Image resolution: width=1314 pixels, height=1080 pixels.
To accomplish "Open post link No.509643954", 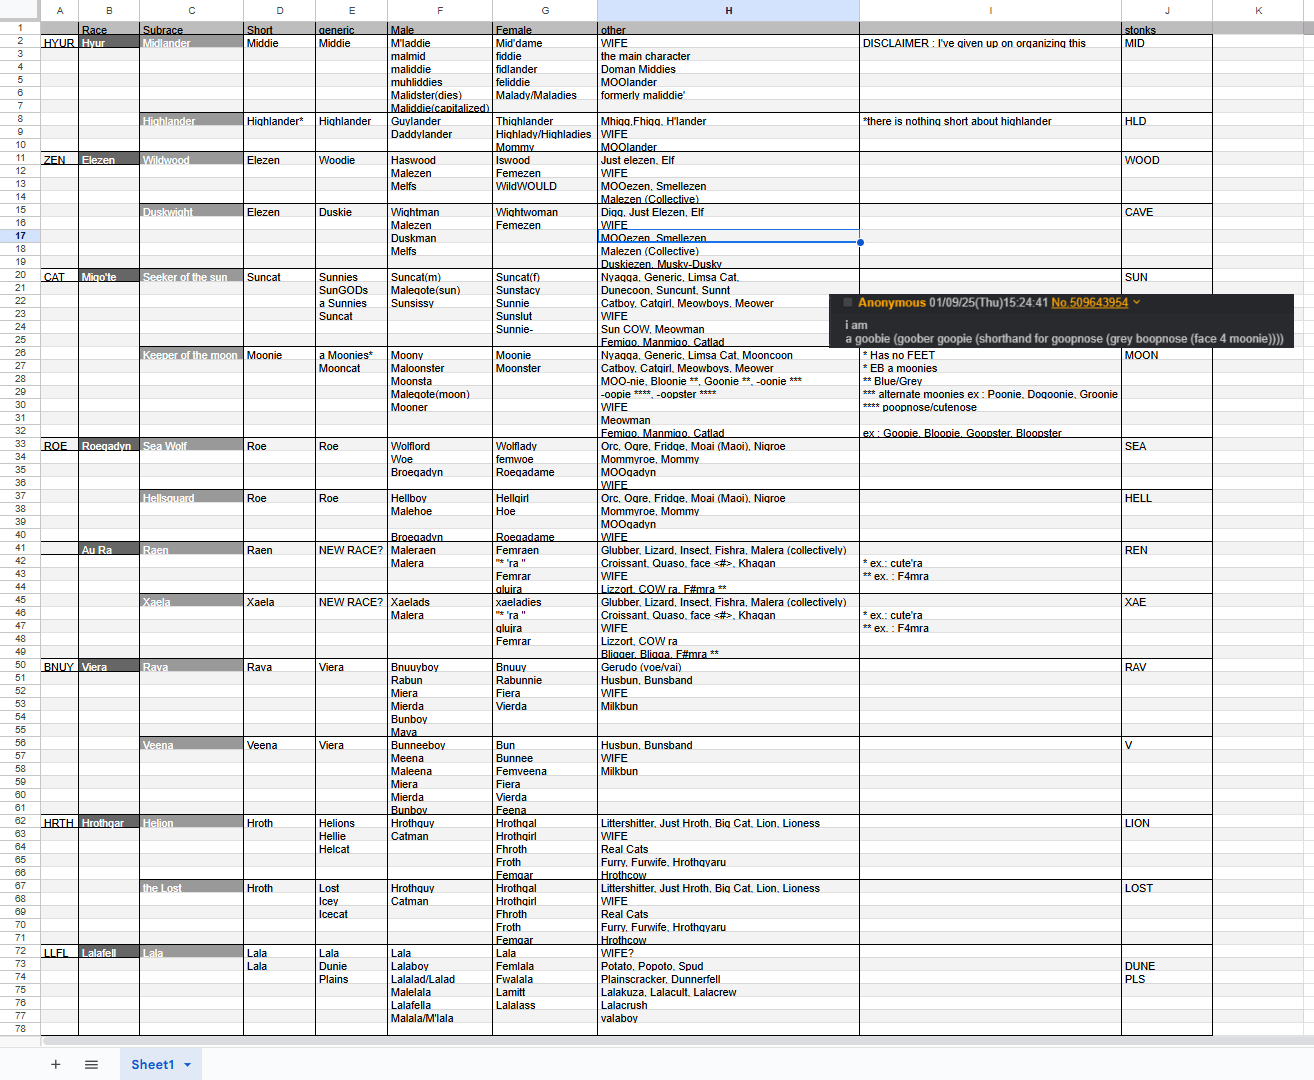I will coord(1089,302).
